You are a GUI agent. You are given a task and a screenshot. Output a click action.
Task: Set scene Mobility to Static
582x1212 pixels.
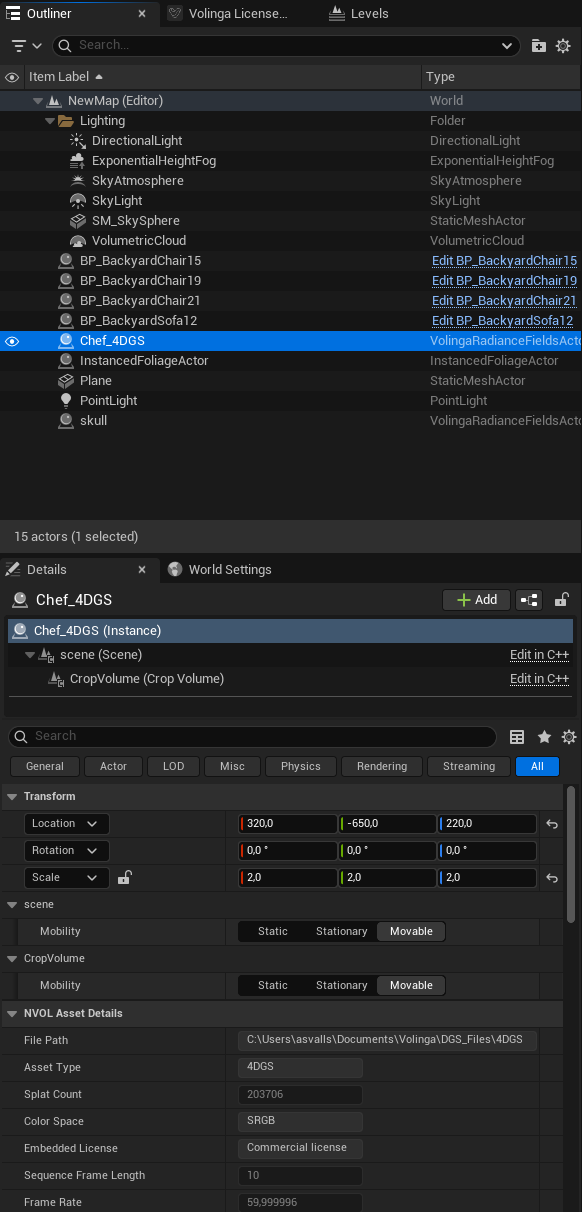click(x=272, y=932)
